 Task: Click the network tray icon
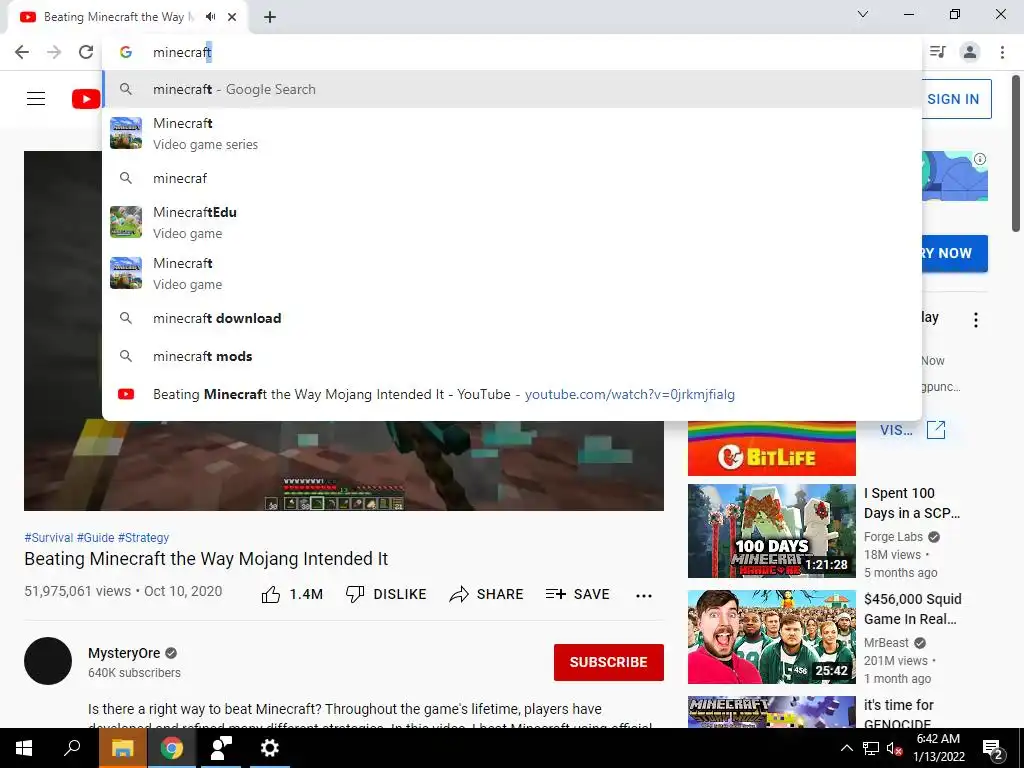[871, 748]
